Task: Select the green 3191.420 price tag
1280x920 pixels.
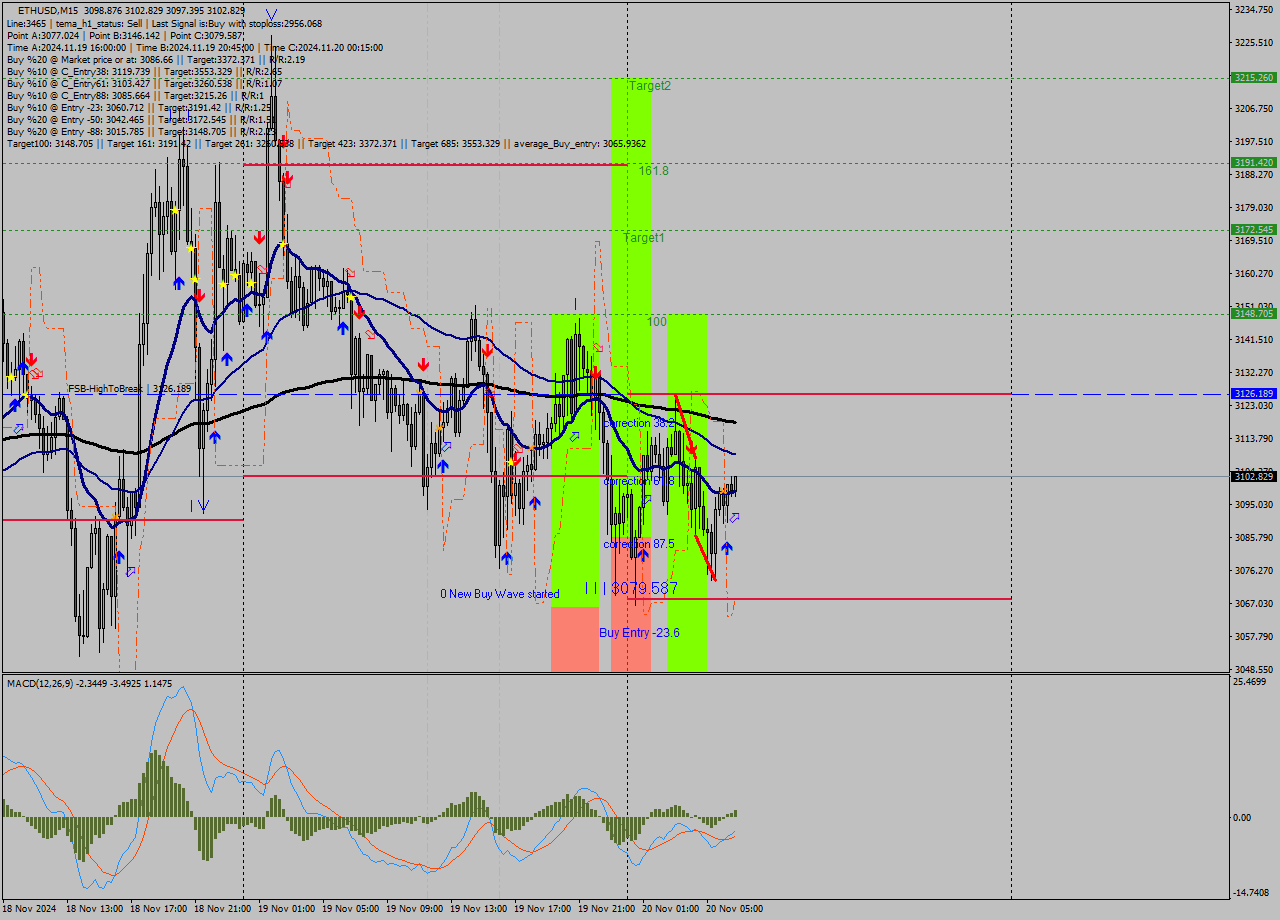Action: pyautogui.click(x=1254, y=162)
